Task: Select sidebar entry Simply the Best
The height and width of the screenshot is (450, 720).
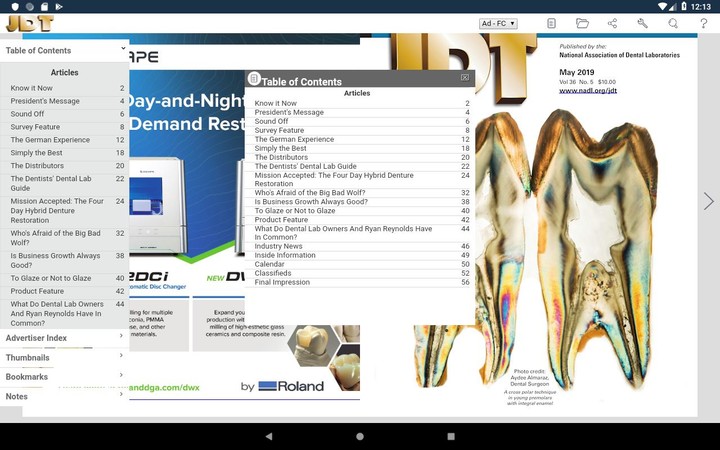Action: (67, 153)
